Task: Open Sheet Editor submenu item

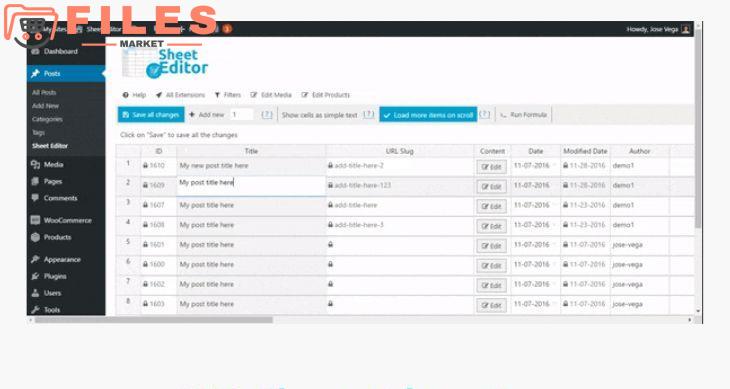Action: [50, 146]
